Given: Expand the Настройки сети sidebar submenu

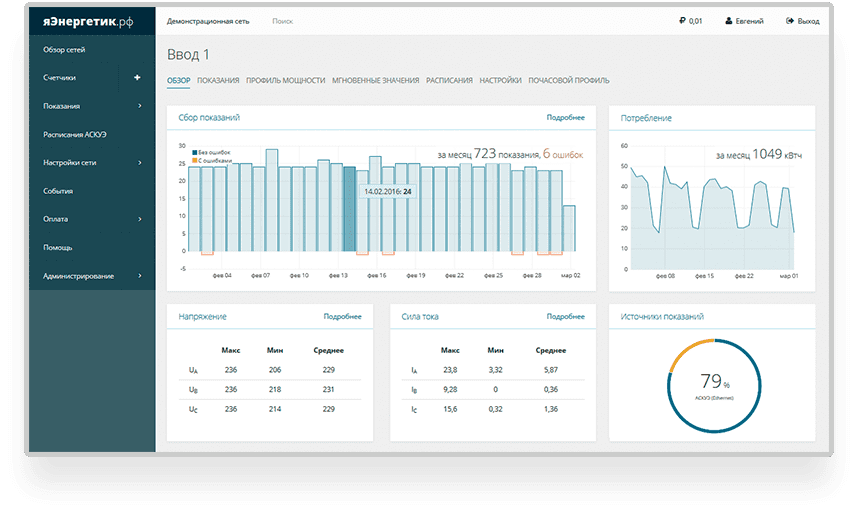Looking at the screenshot, I should 139,162.
